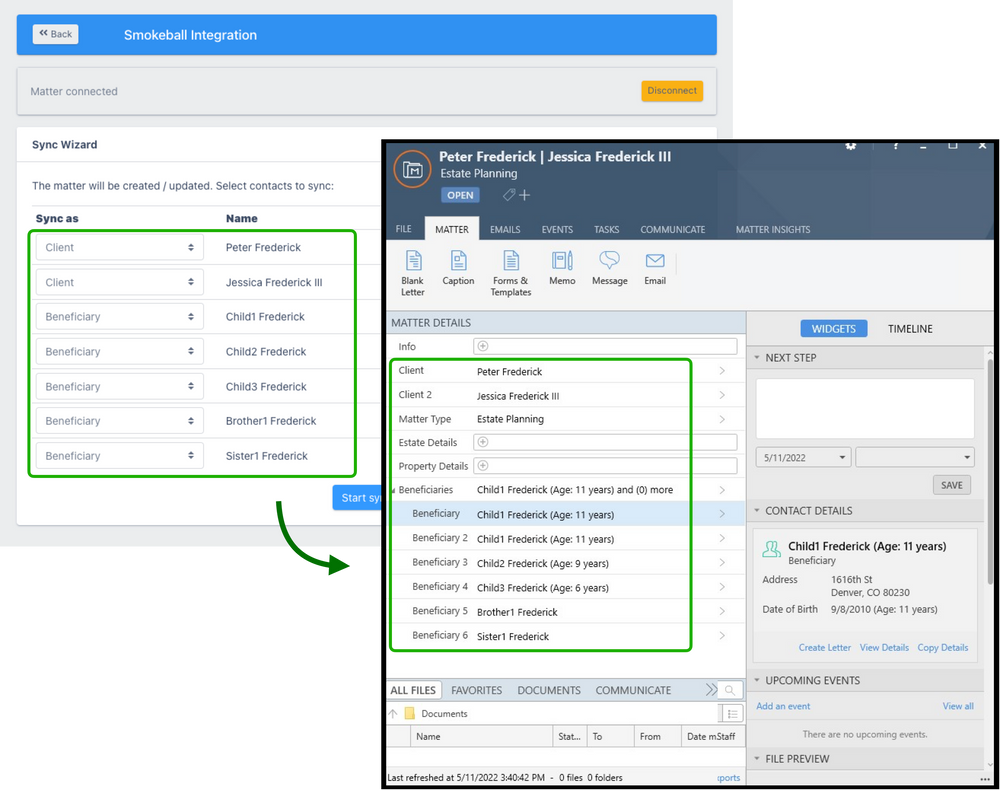This screenshot has height=790, width=1000.
Task: Open the date dropdown showing 5/11/2022
Action: (x=803, y=457)
